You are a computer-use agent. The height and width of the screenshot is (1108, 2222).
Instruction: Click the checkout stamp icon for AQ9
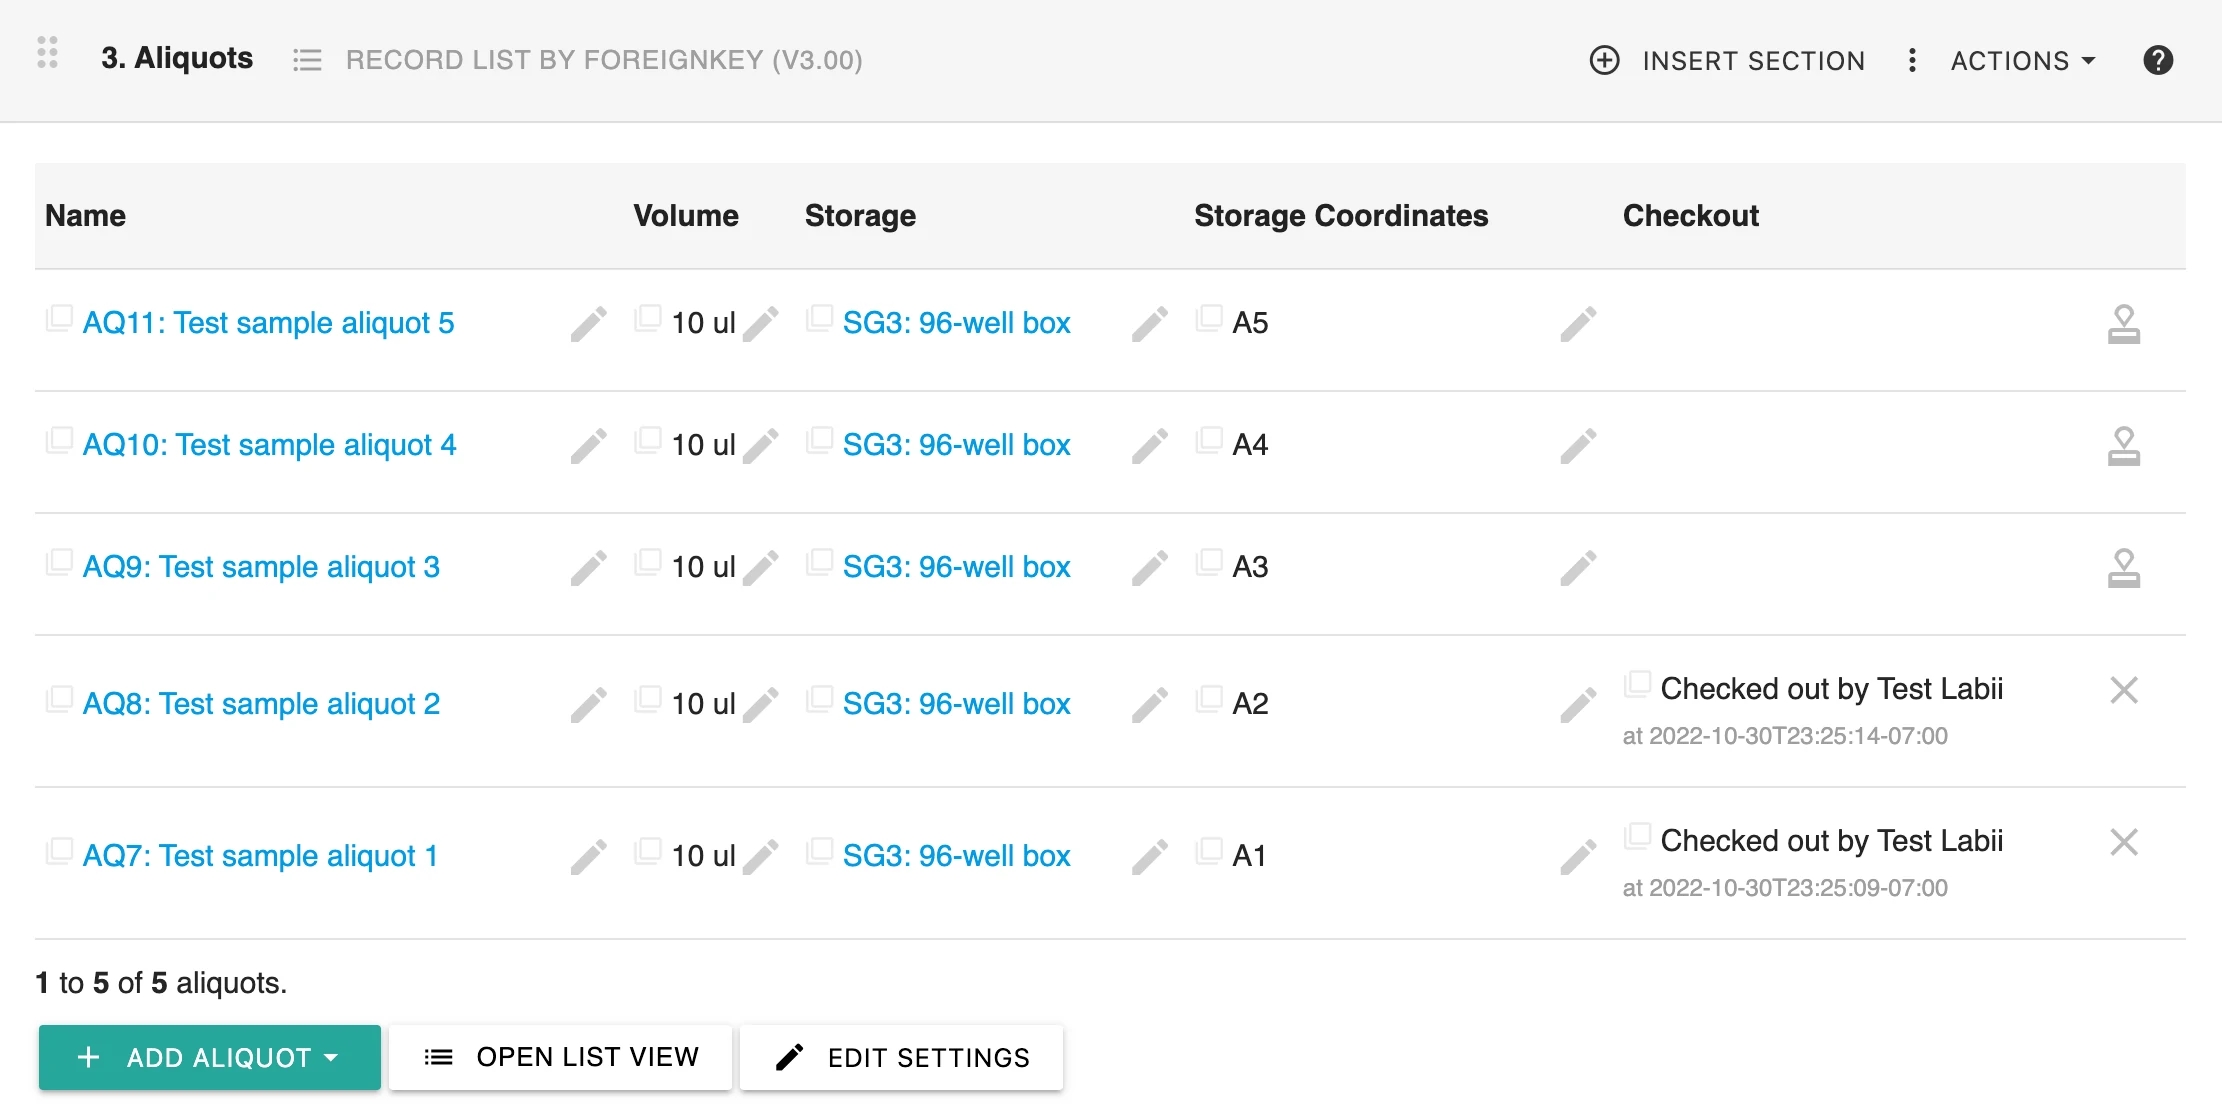[2123, 569]
